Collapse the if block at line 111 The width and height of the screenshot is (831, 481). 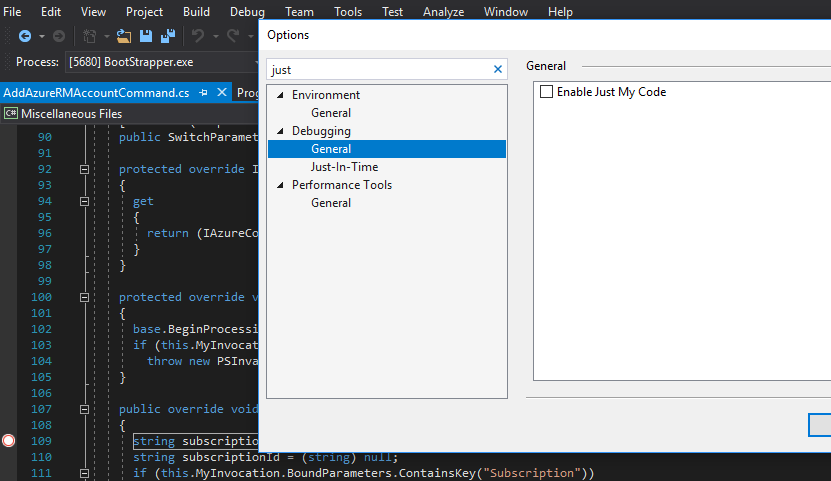[84, 473]
